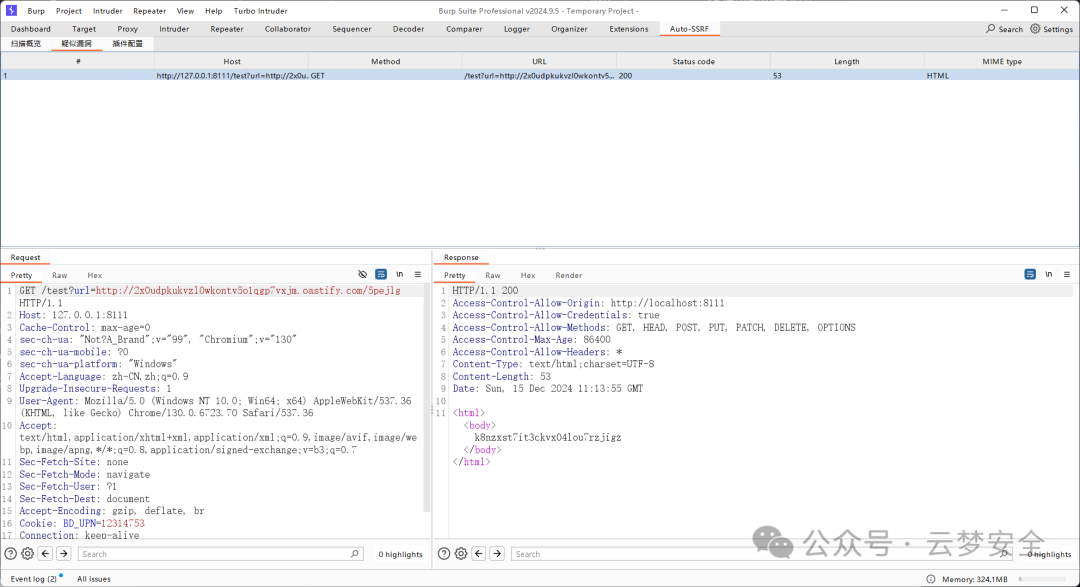Switch to the Proxy tab
Viewport: 1080px width, 587px height.
(x=127, y=29)
